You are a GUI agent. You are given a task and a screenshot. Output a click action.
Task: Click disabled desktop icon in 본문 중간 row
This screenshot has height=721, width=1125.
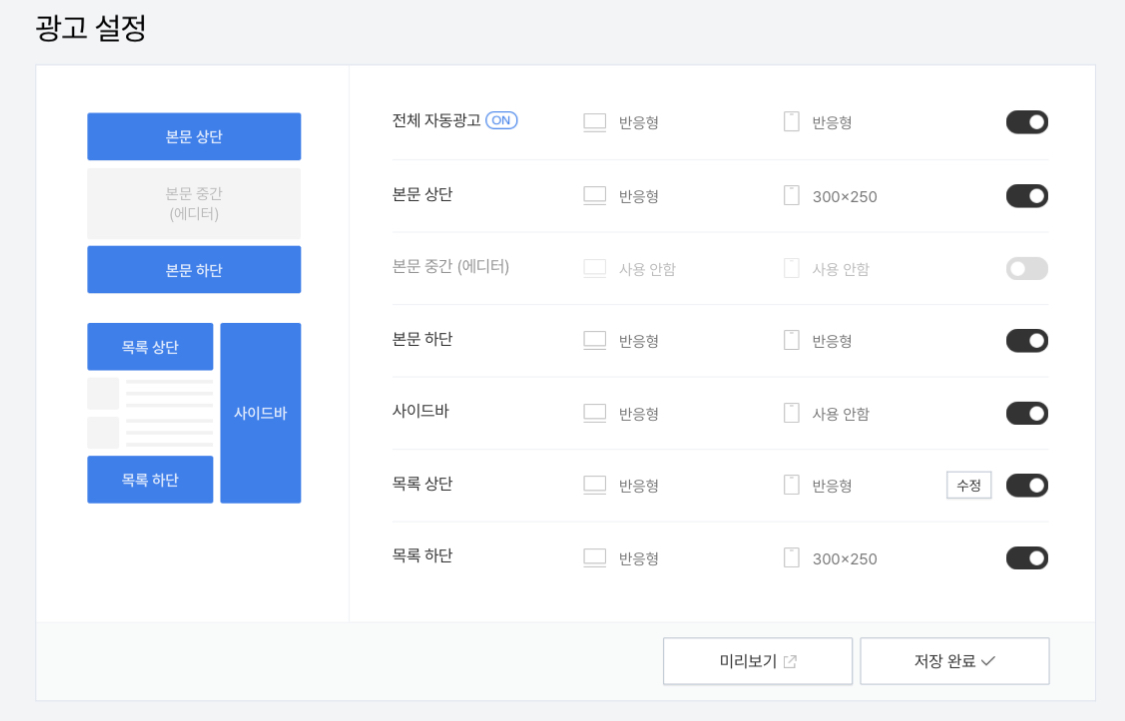click(594, 267)
